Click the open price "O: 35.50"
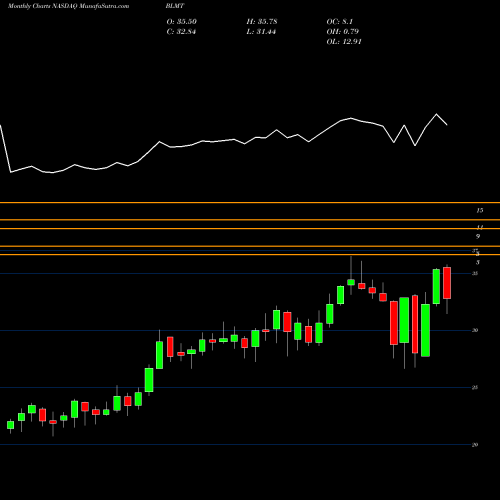Image resolution: width=500 pixels, height=500 pixels. click(x=181, y=22)
